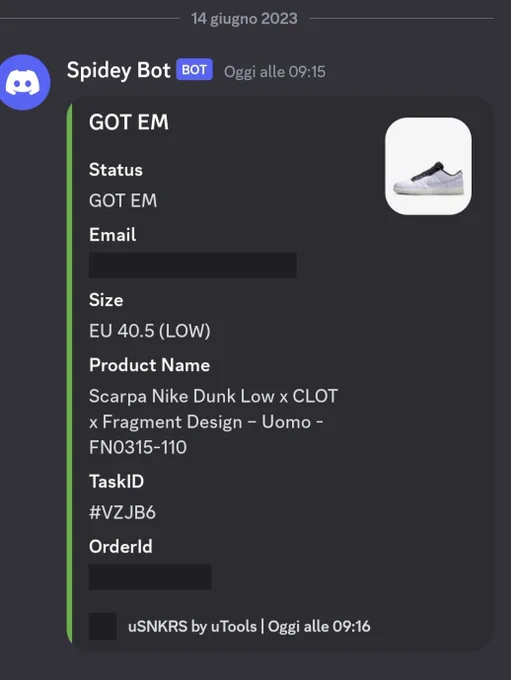
Task: Open the Nike Dunk sneaker thumbnail
Action: tap(428, 166)
